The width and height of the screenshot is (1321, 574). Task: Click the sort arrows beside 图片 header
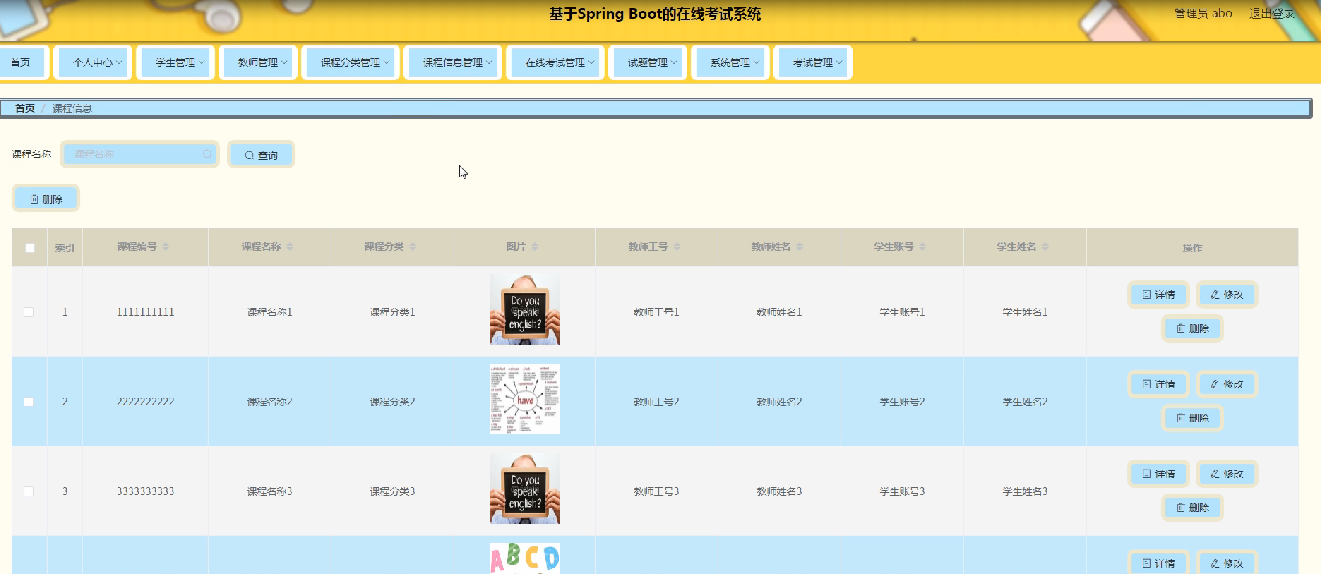pos(535,247)
